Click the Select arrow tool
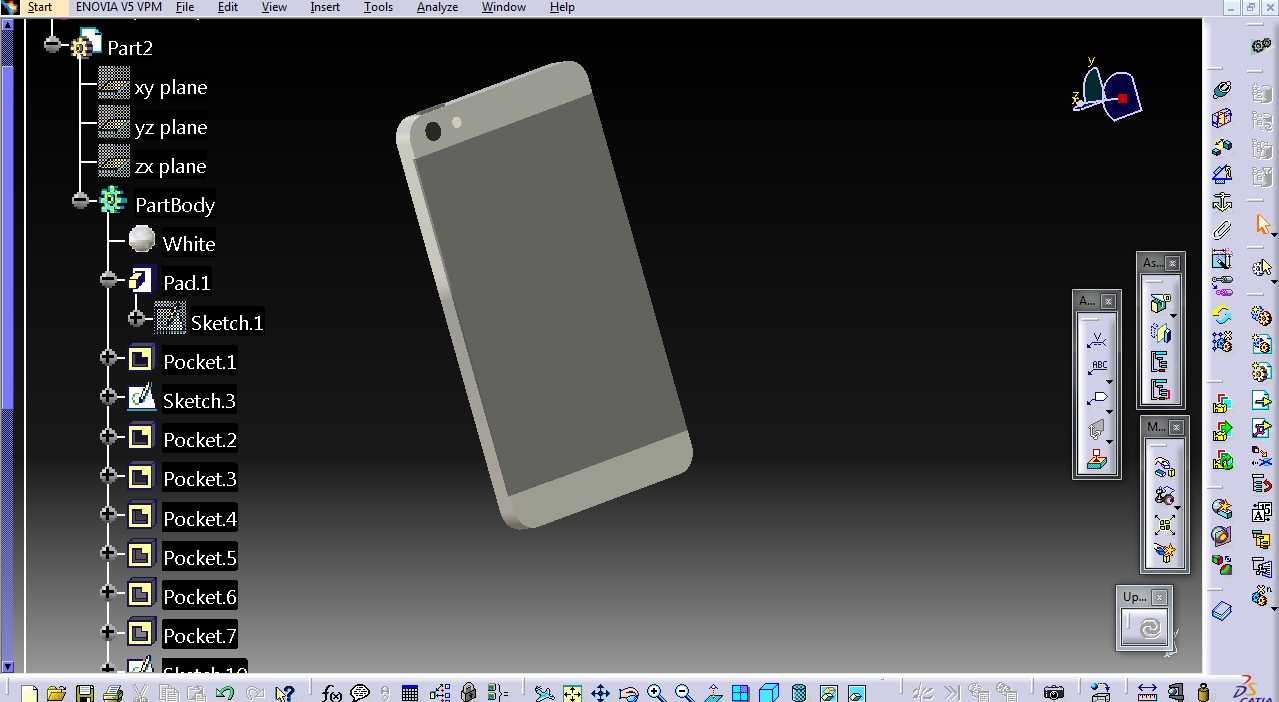This screenshot has width=1279, height=702. (x=1262, y=226)
